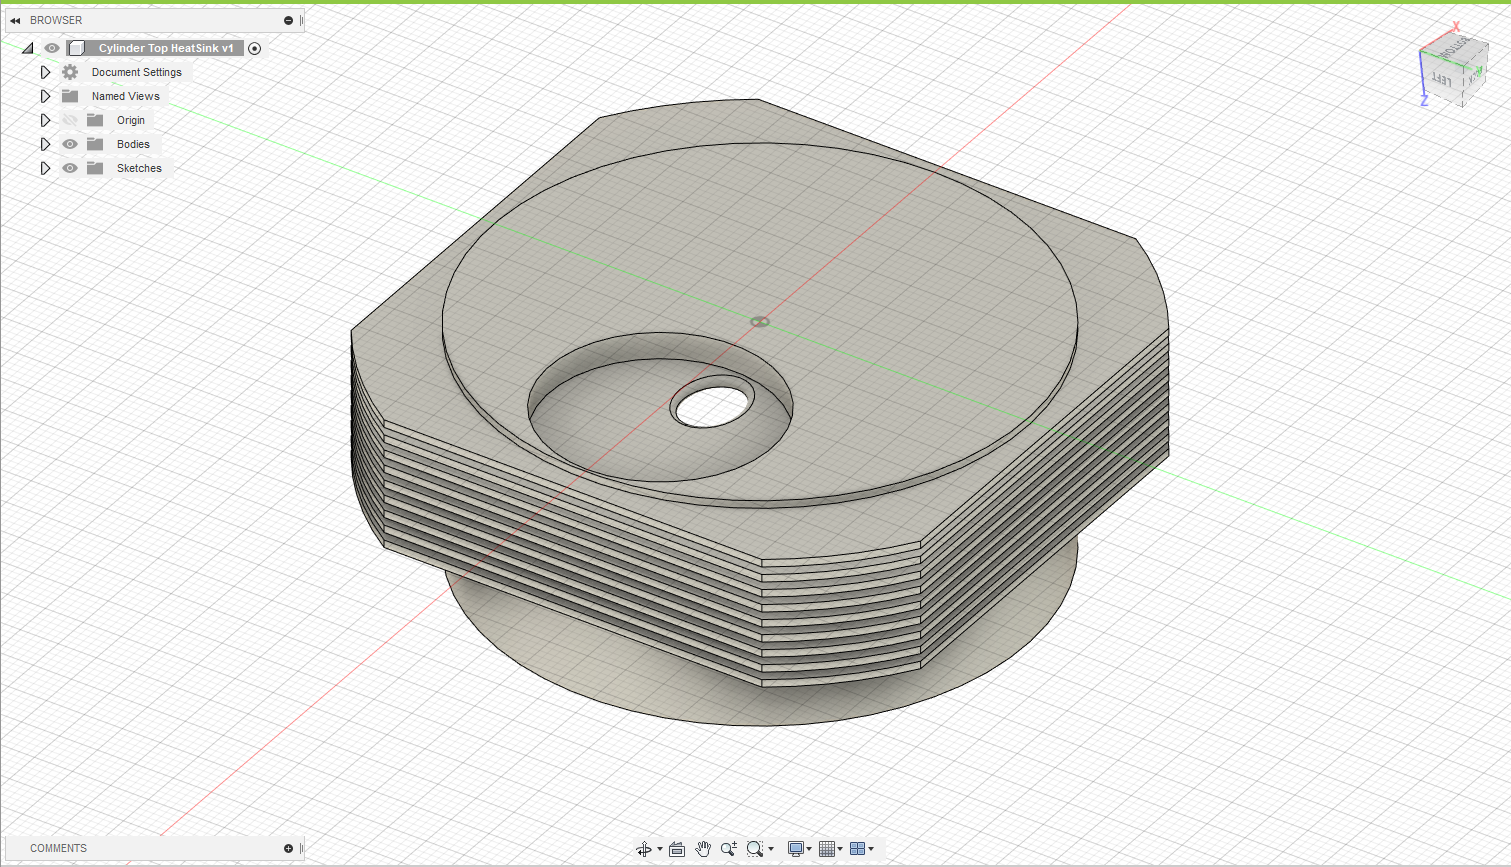Expand the Document Settings node
The width and height of the screenshot is (1511, 867).
(45, 72)
